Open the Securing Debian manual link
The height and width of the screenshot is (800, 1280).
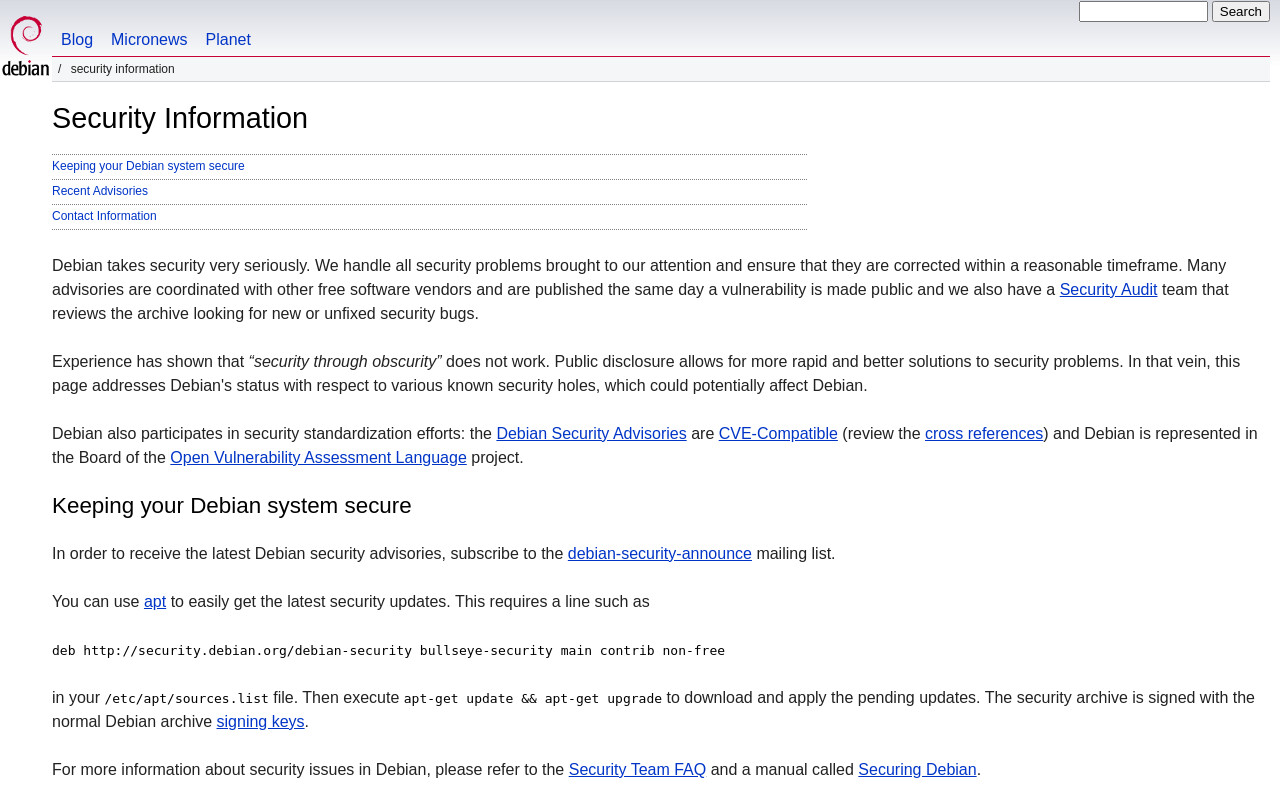[917, 770]
